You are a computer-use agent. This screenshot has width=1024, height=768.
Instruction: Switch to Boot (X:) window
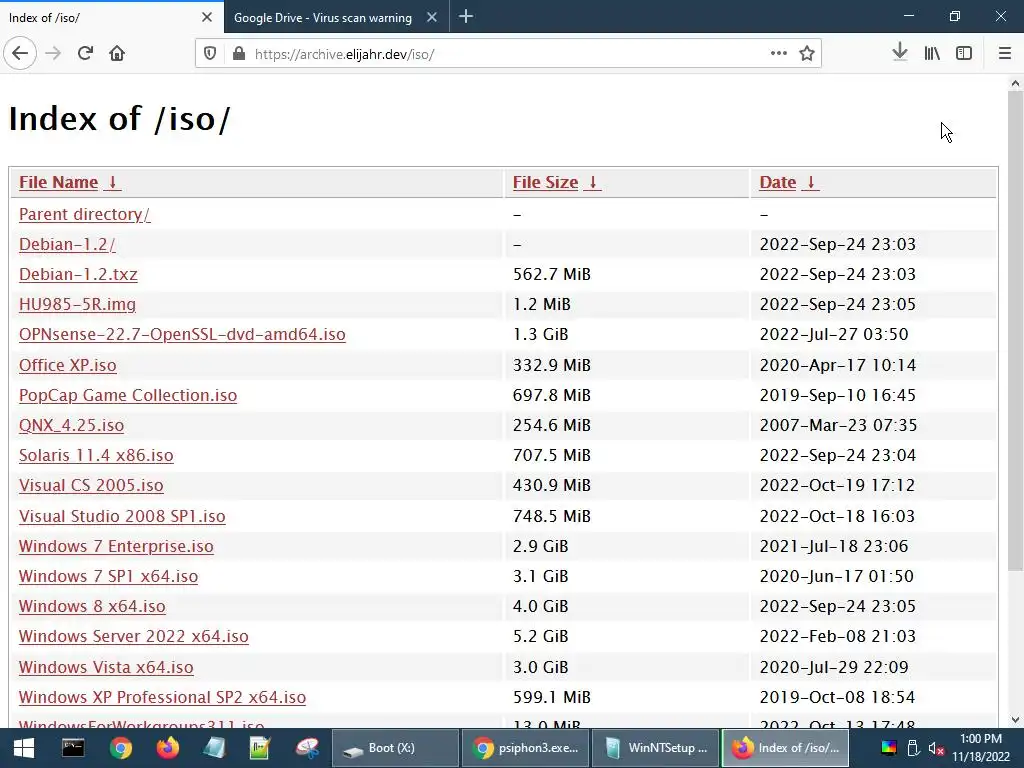coord(395,748)
